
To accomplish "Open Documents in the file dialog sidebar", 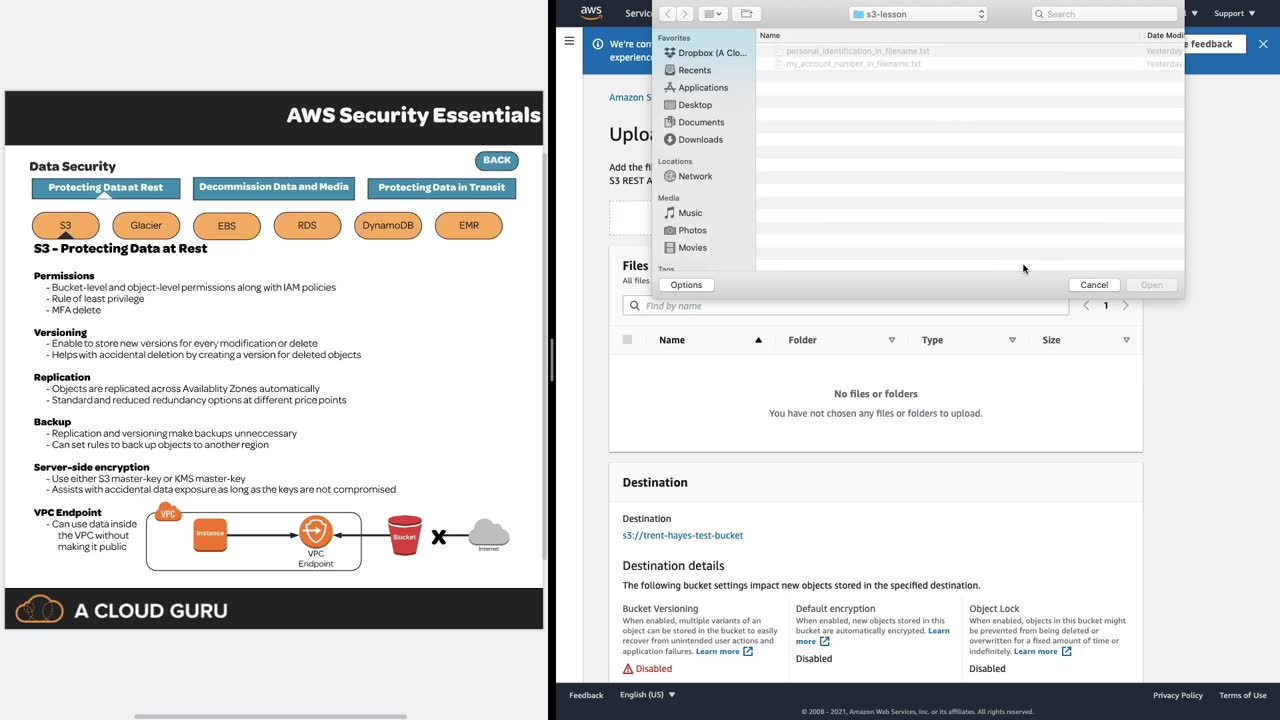I will coord(694,122).
